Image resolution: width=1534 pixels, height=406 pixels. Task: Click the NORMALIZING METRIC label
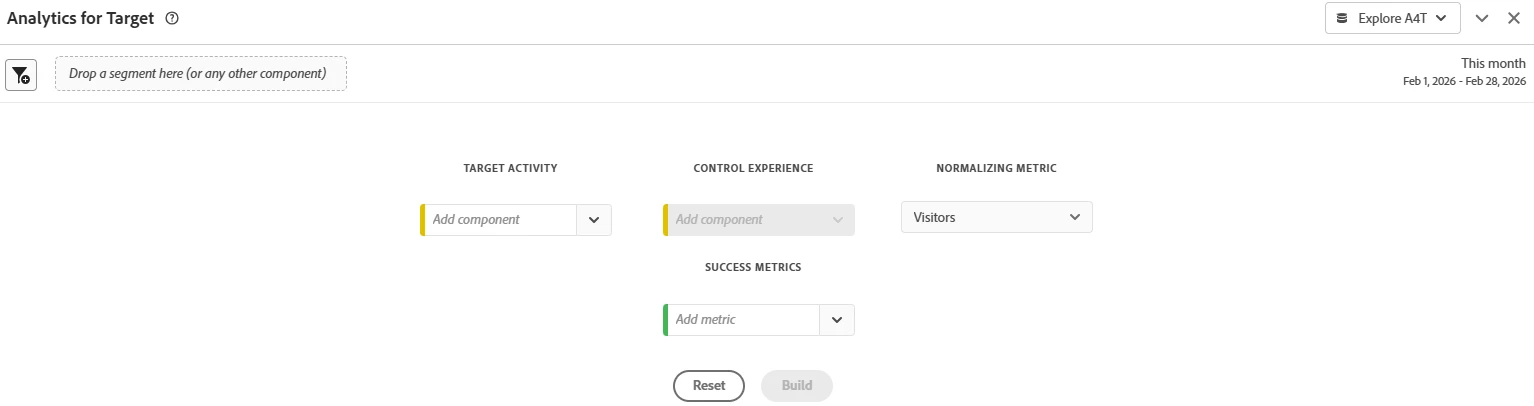tap(997, 168)
